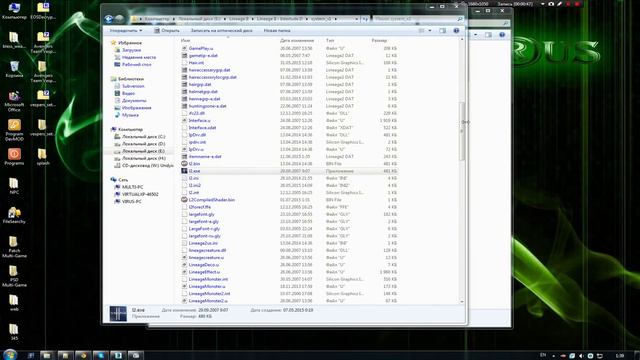The image size is (640, 360).
Task: Open address bar history dropdown arrow
Action: 356,19
